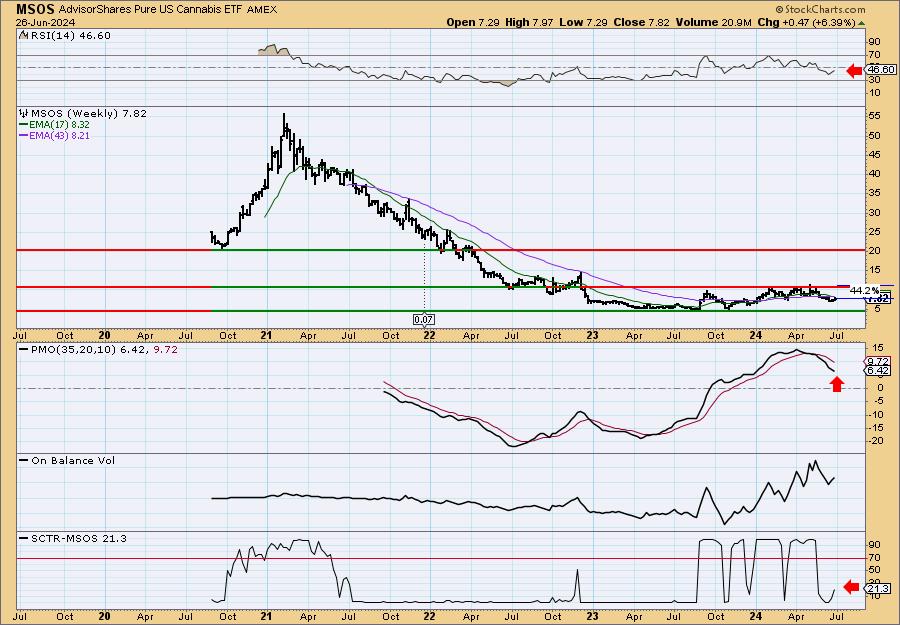Click the MSOS (Weekly) 7.82 legend

pos(88,114)
